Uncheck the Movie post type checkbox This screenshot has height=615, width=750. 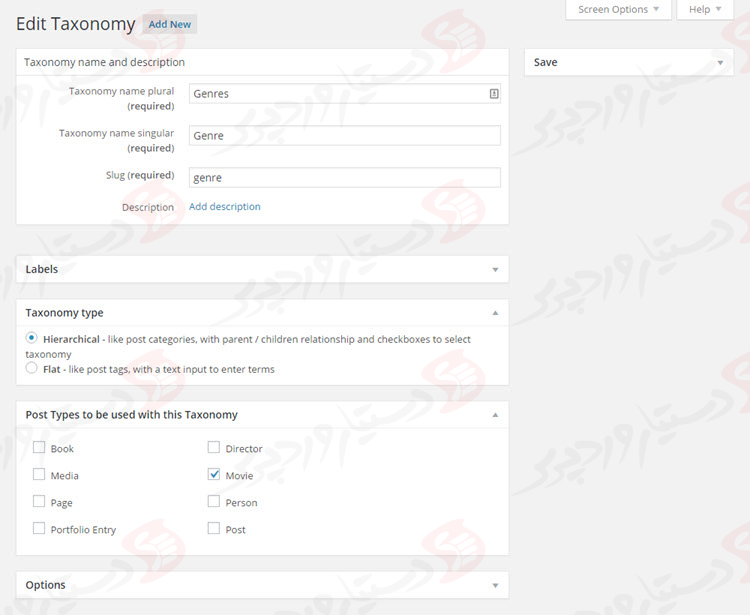[x=214, y=474]
